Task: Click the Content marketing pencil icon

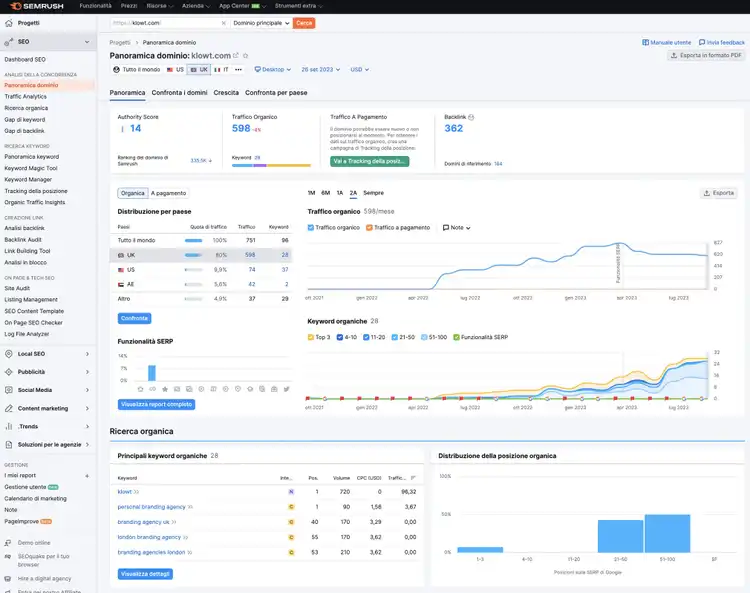Action: coord(9,408)
